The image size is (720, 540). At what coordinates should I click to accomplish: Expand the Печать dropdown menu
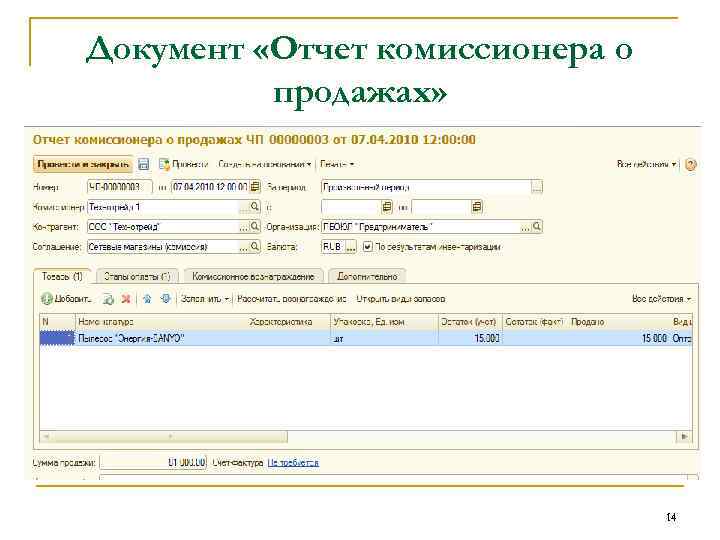(337, 164)
